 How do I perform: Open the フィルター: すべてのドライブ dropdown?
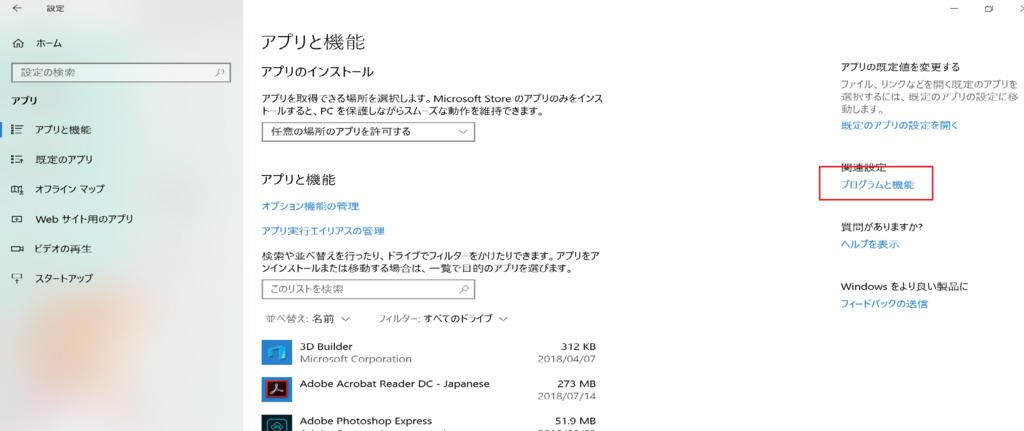443,319
